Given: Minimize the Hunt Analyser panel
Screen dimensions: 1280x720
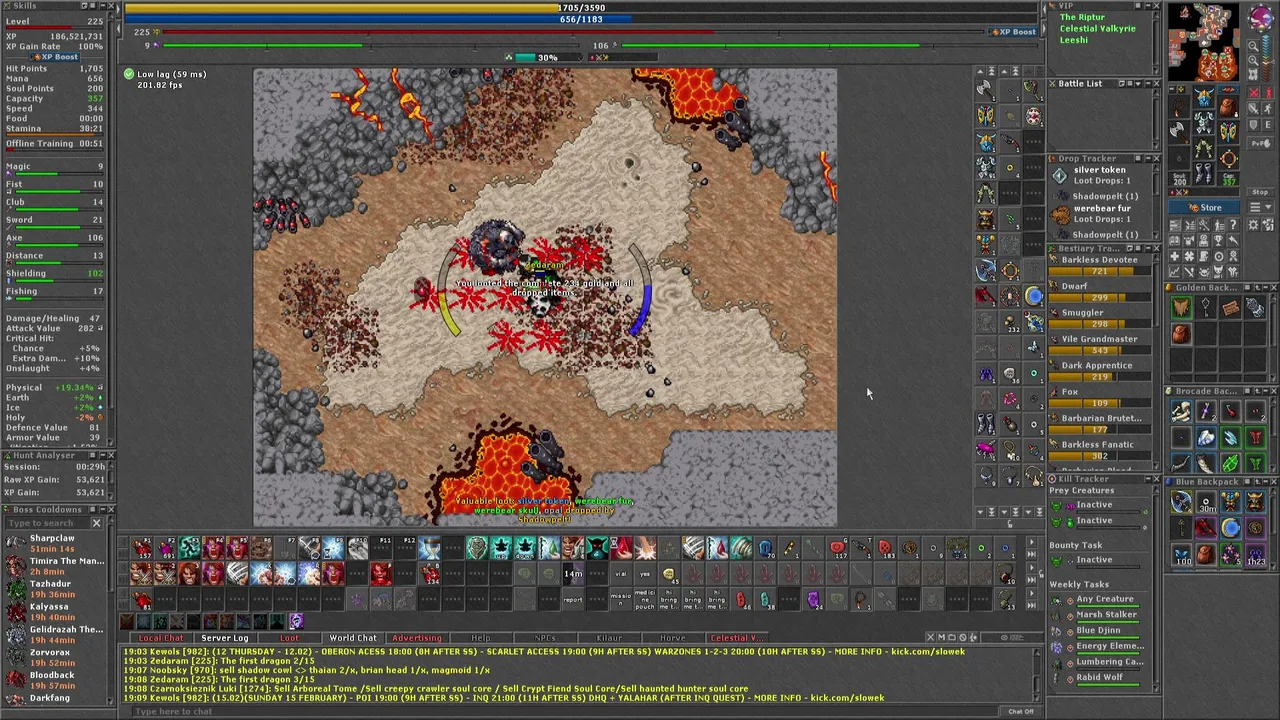Looking at the screenshot, I should point(103,455).
